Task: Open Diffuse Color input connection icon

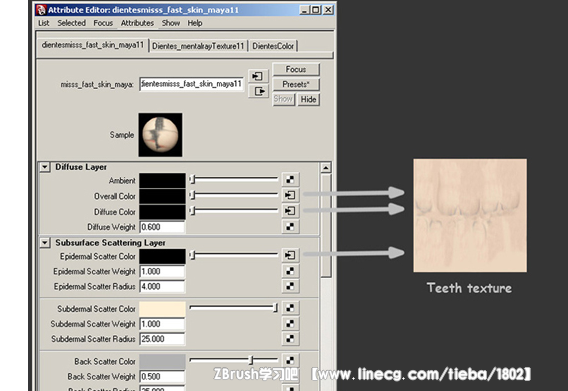Action: pos(290,211)
